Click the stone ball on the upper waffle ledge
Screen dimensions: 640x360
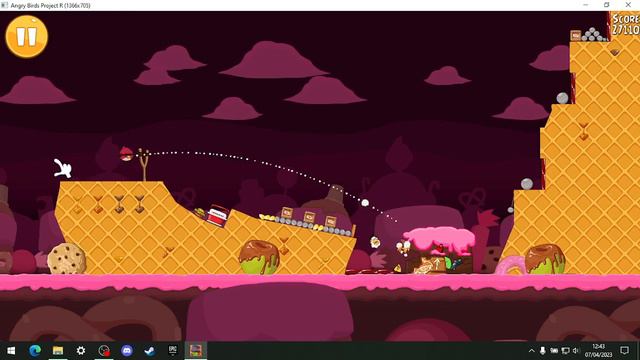point(562,98)
